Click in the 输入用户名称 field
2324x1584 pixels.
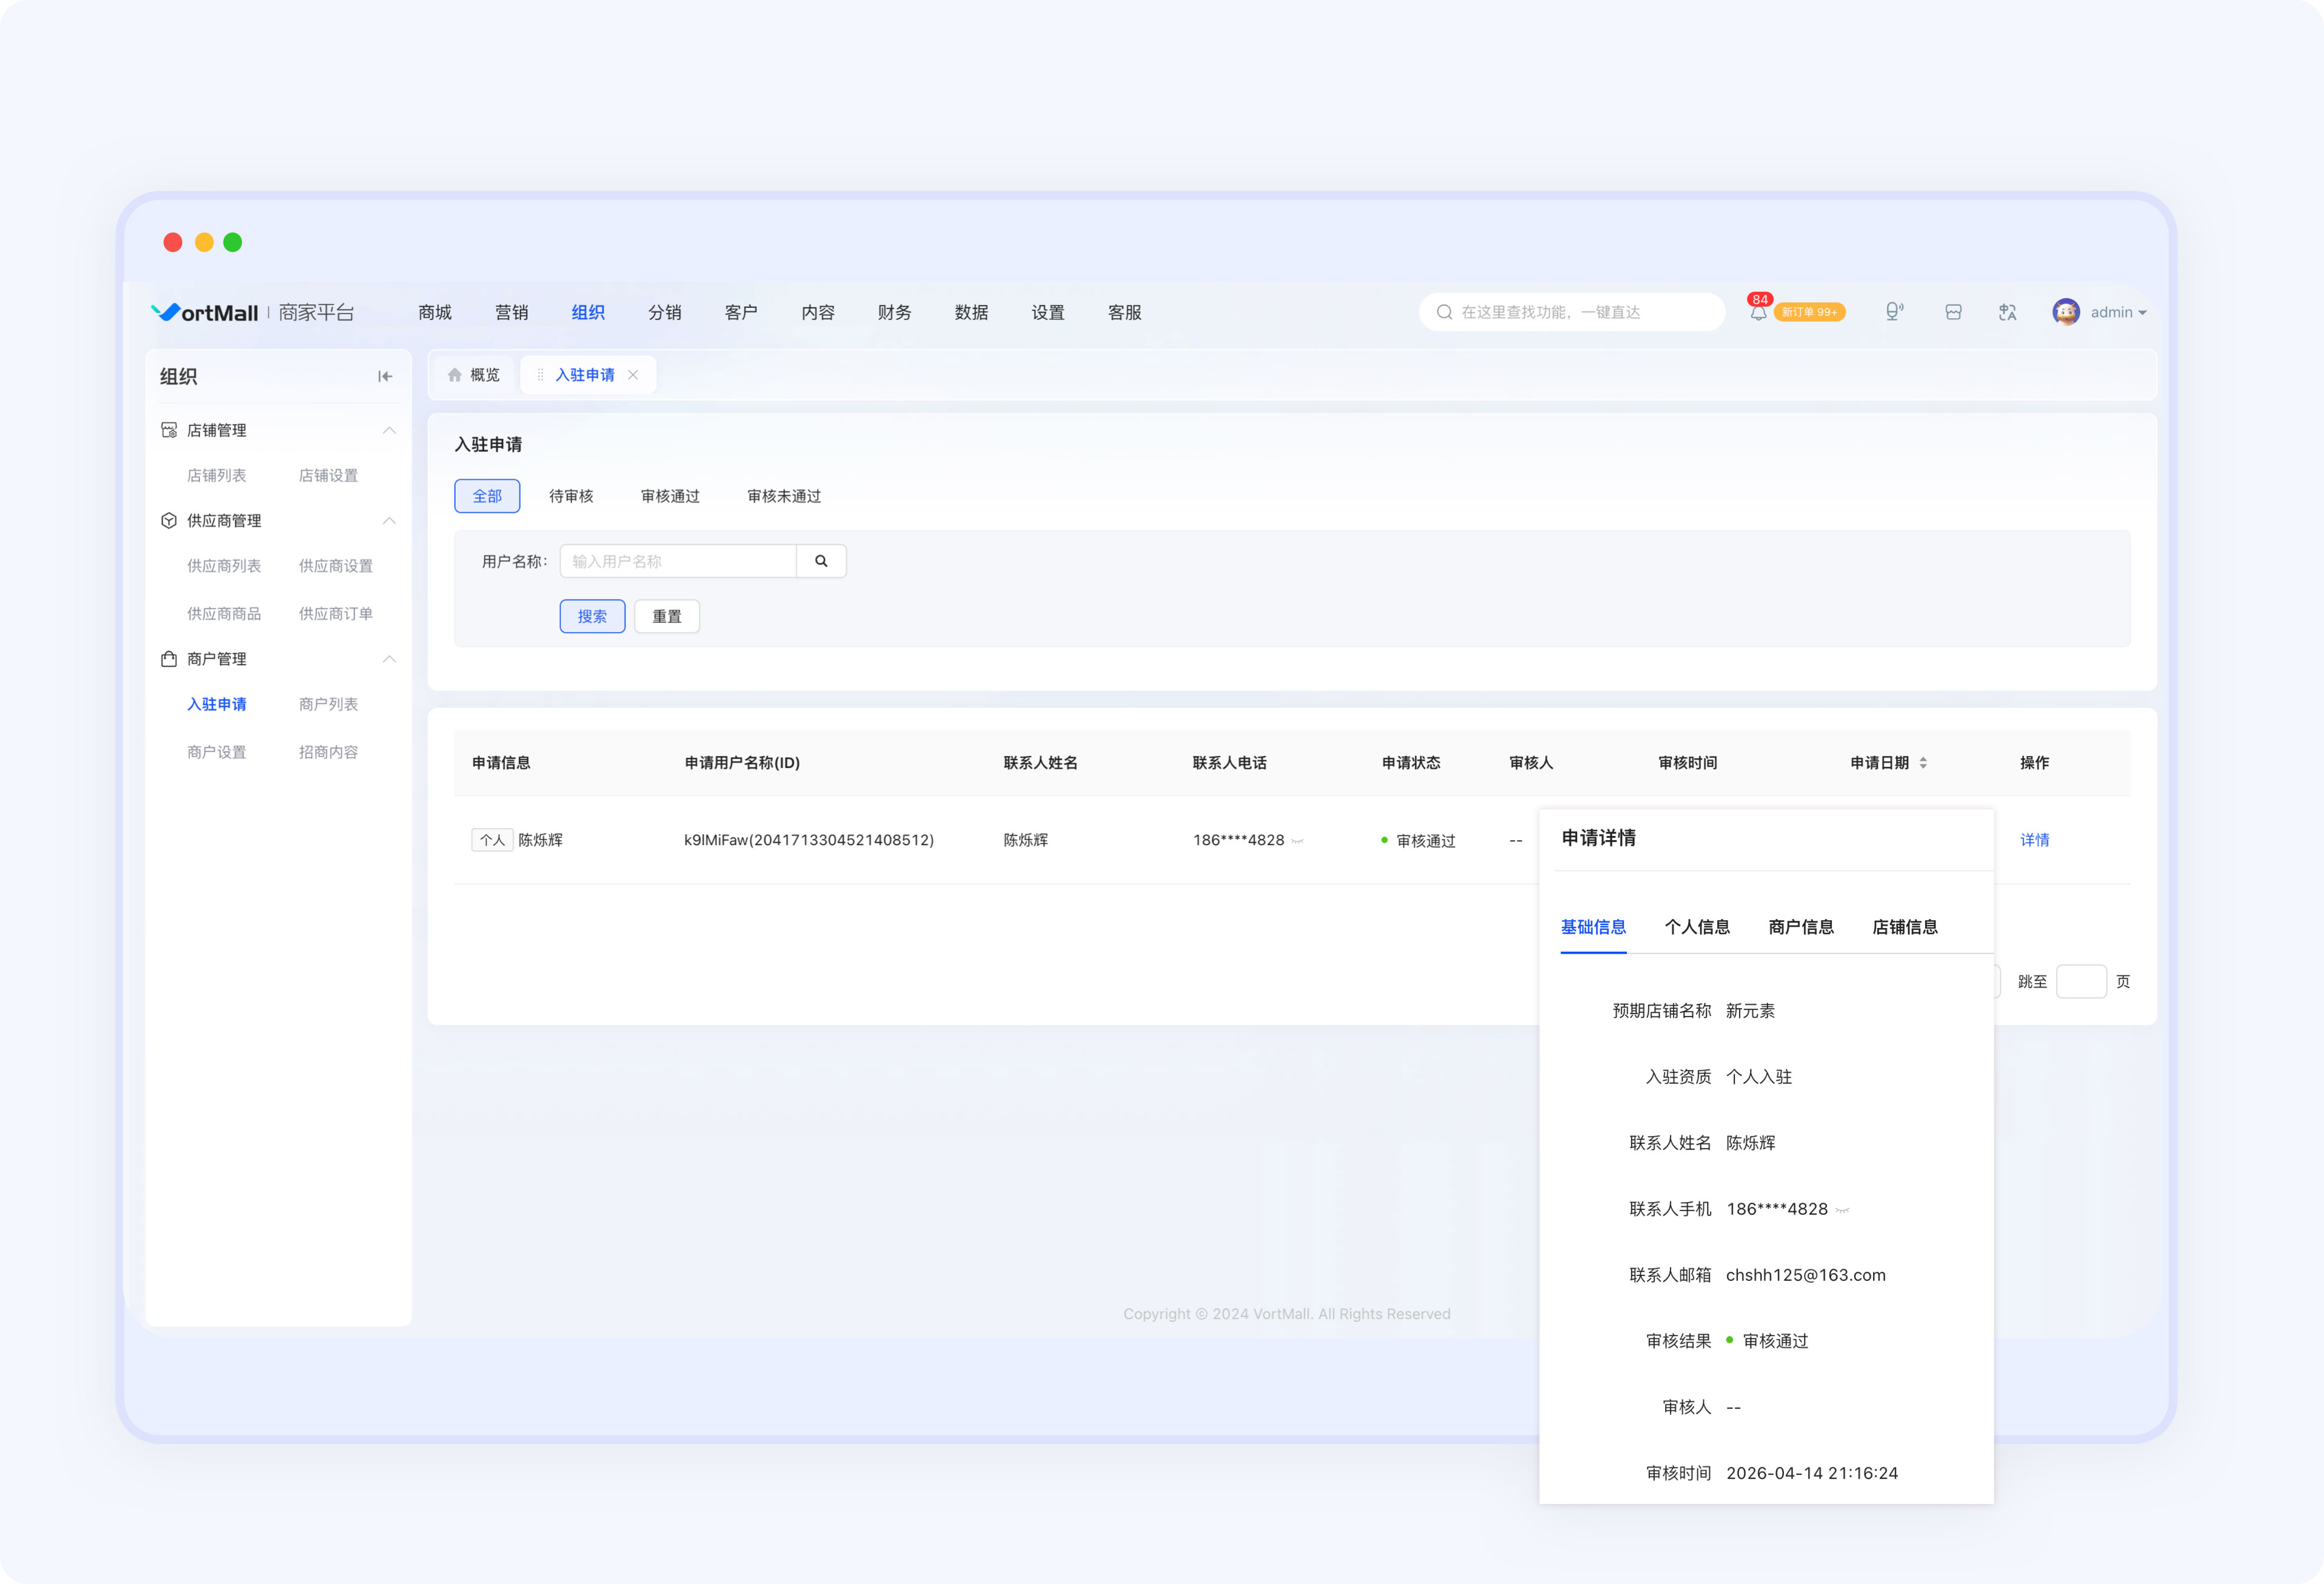(678, 561)
